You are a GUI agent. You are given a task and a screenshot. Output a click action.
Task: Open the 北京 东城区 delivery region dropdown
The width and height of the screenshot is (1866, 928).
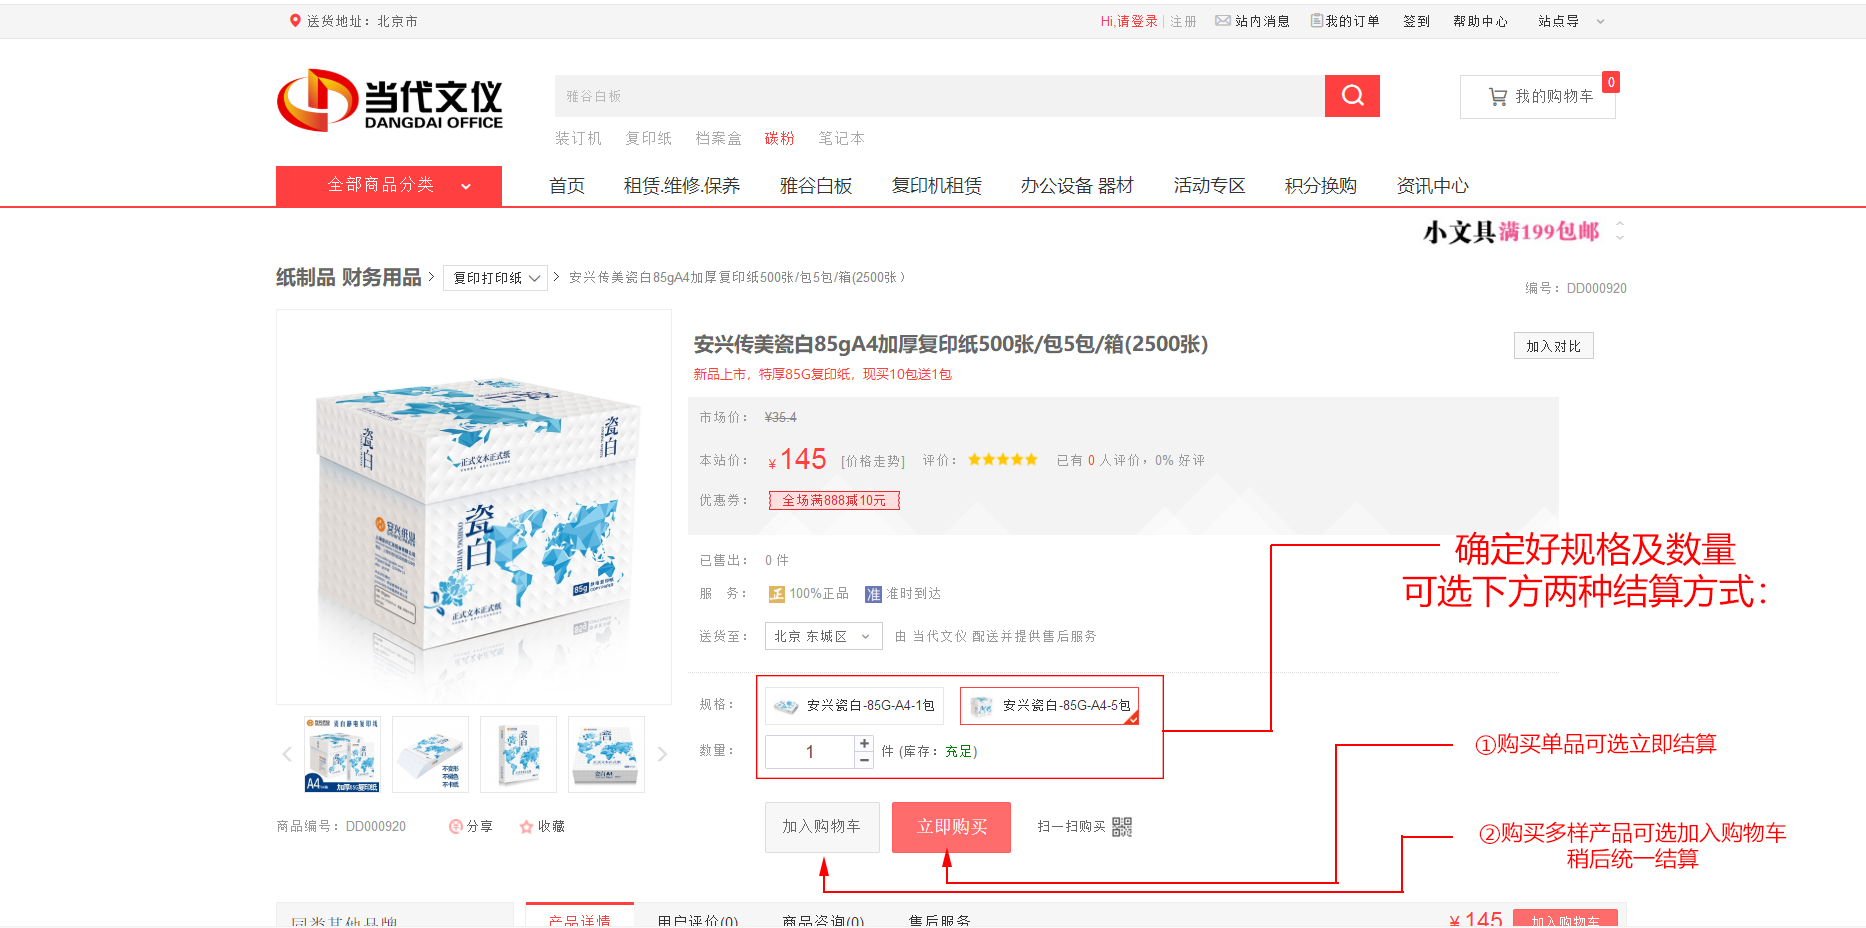point(823,636)
